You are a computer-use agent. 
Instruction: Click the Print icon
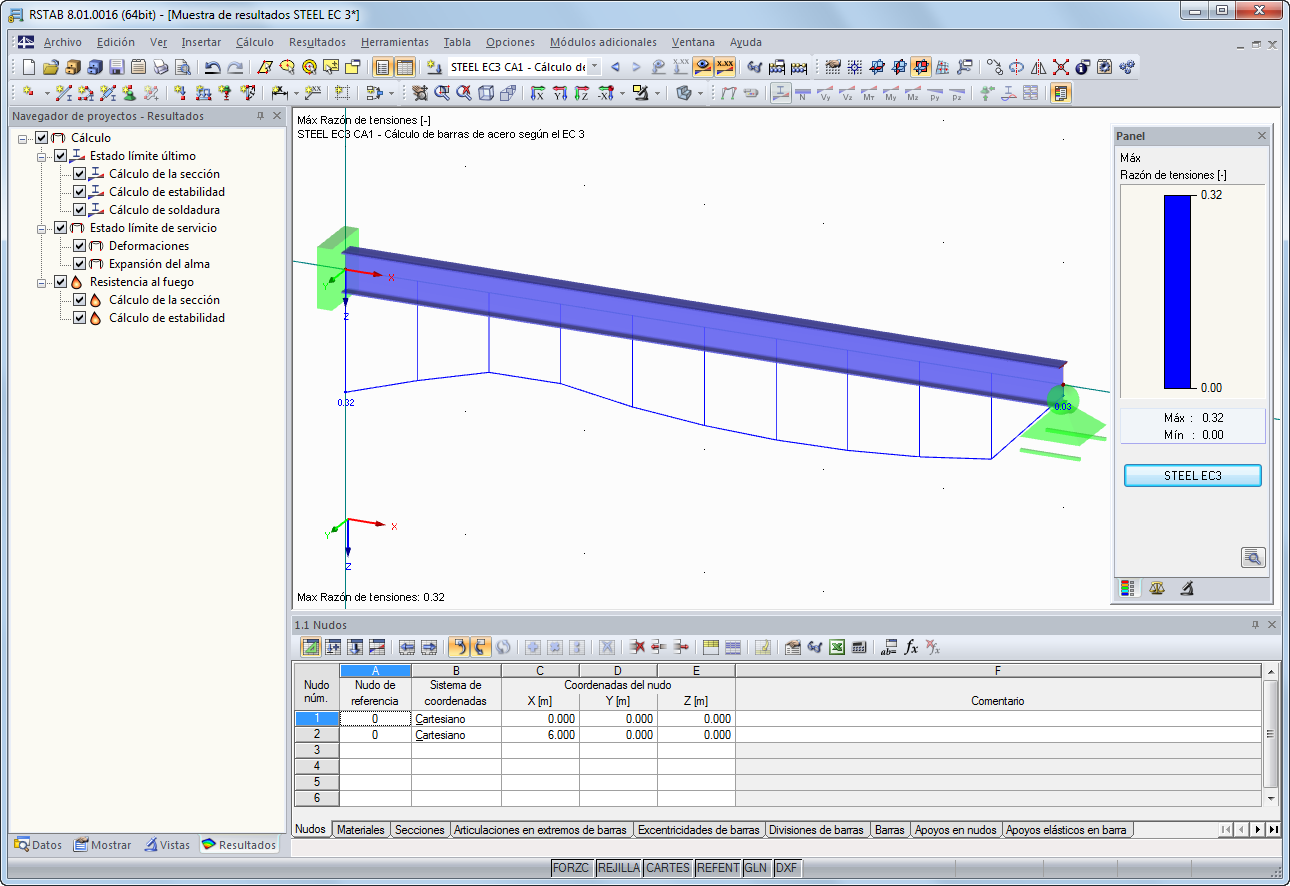point(160,67)
